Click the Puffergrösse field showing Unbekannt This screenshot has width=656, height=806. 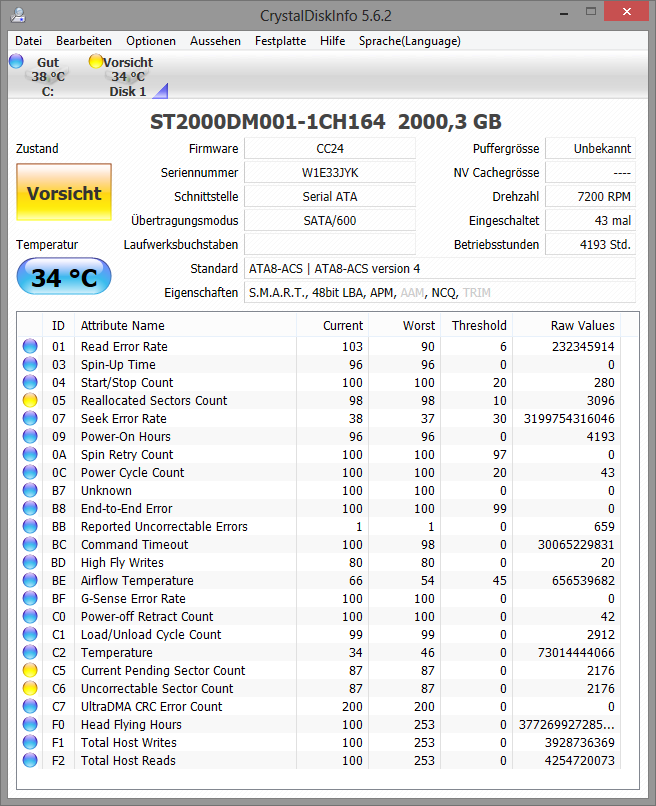[590, 149]
